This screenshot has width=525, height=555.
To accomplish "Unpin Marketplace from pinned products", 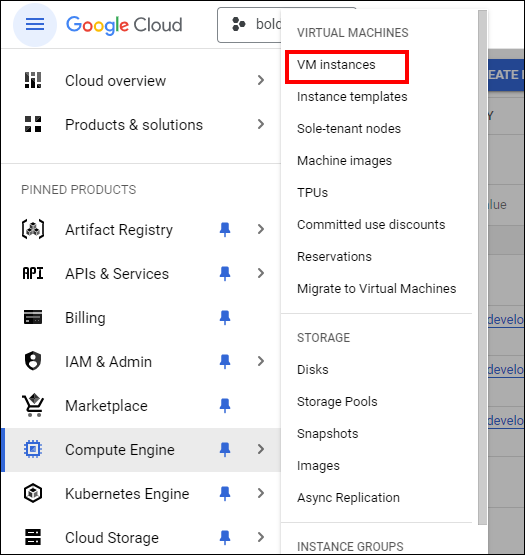I will tap(225, 405).
